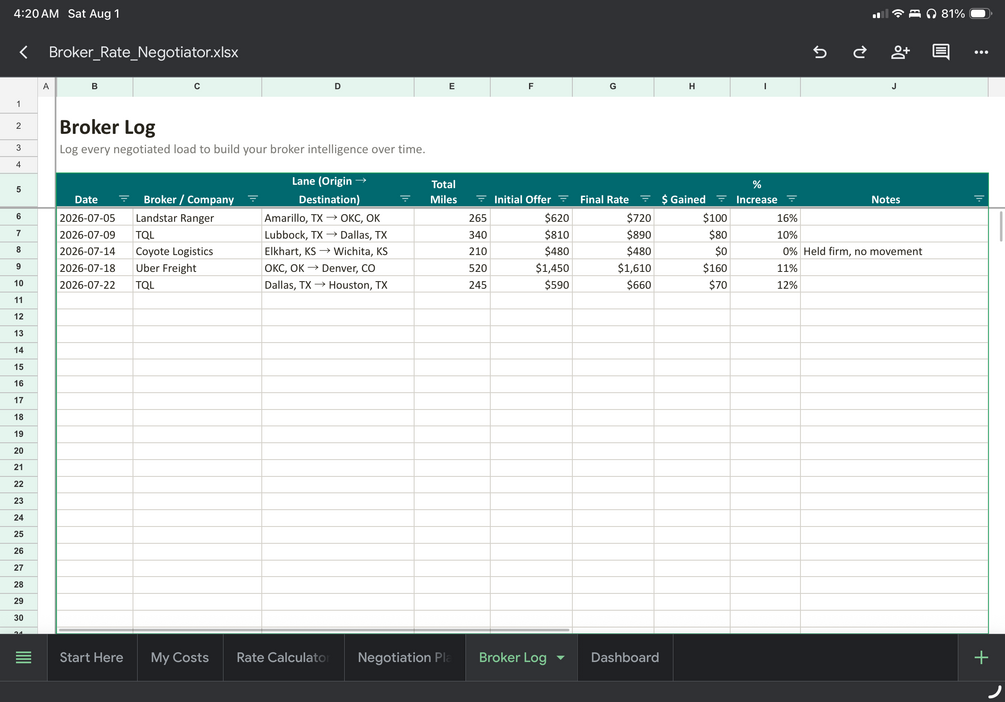Select the Coyote Logistics cell
This screenshot has height=702, width=1005.
(x=197, y=251)
